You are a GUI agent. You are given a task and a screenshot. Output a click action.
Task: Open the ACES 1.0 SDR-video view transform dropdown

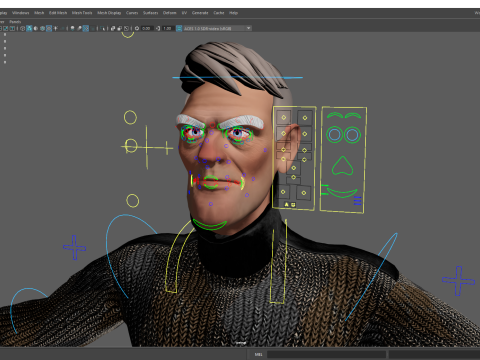pyautogui.click(x=217, y=28)
